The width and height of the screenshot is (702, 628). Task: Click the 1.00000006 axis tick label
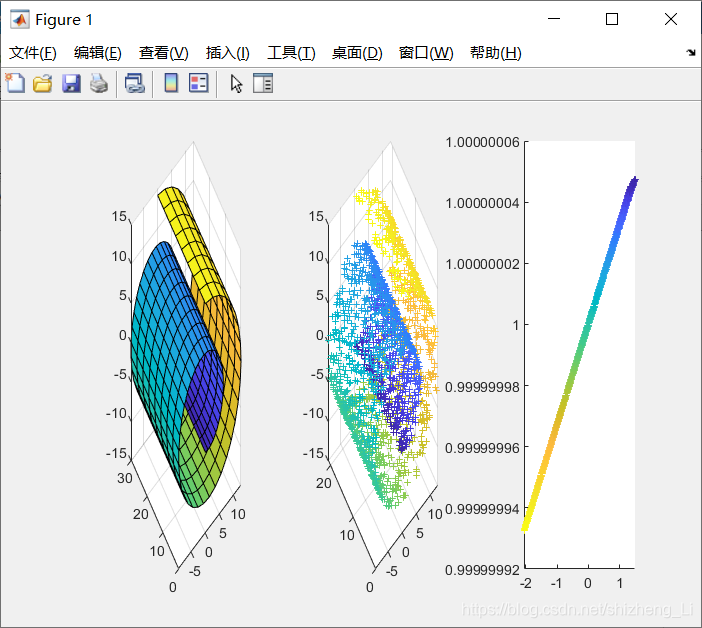click(x=482, y=142)
